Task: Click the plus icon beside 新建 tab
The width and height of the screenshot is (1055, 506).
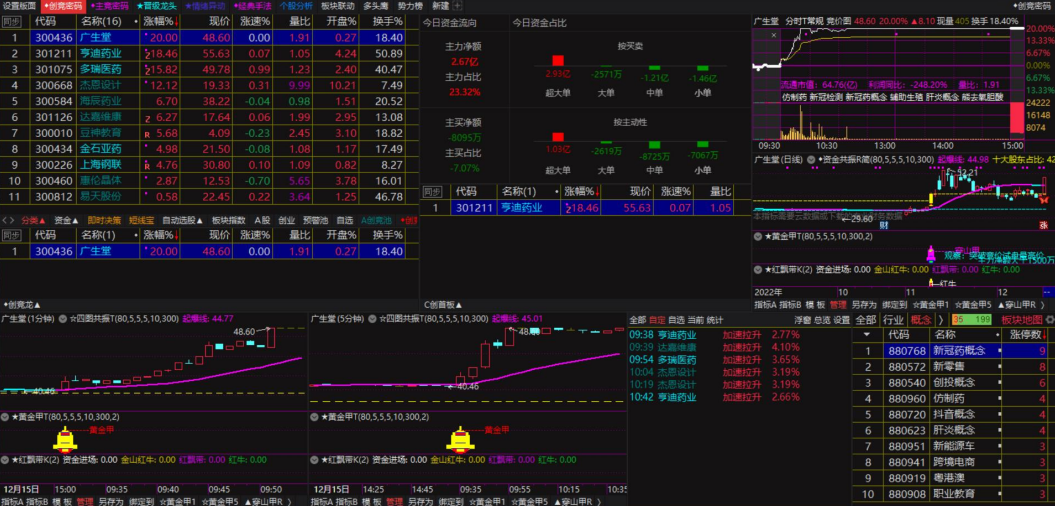Action: (458, 5)
